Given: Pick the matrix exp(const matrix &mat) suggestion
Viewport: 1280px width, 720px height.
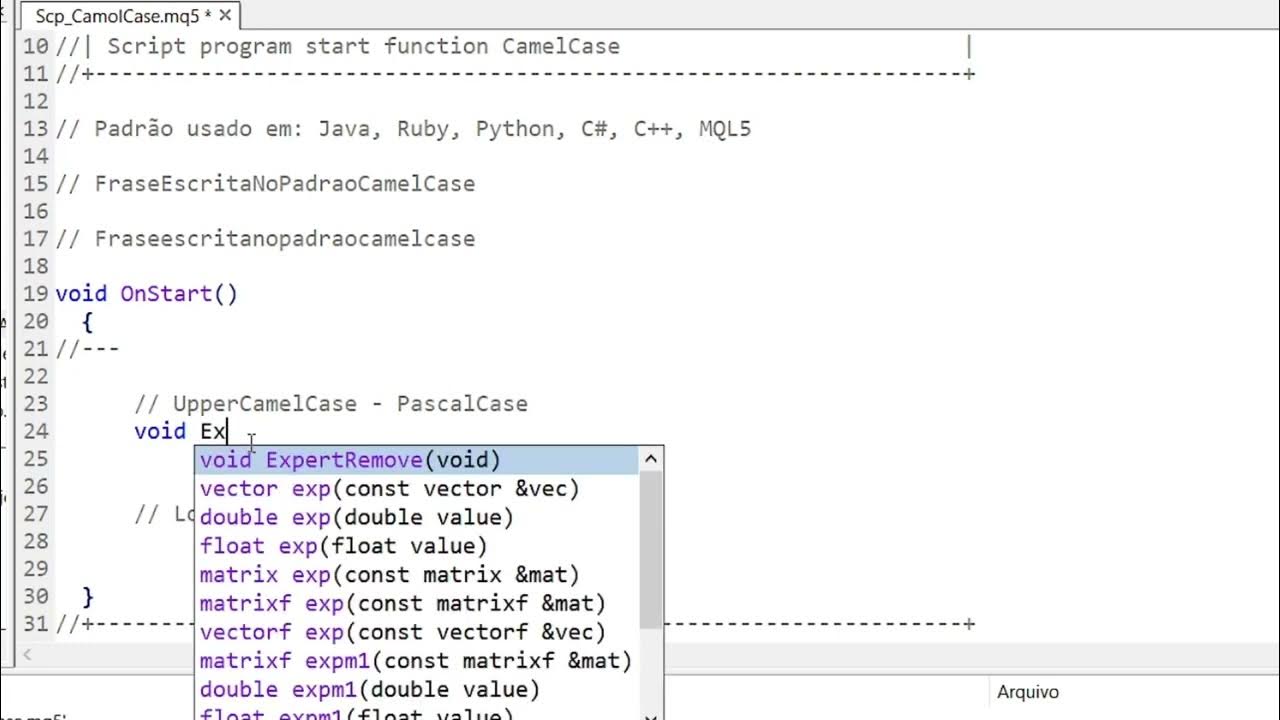Looking at the screenshot, I should click(x=389, y=575).
